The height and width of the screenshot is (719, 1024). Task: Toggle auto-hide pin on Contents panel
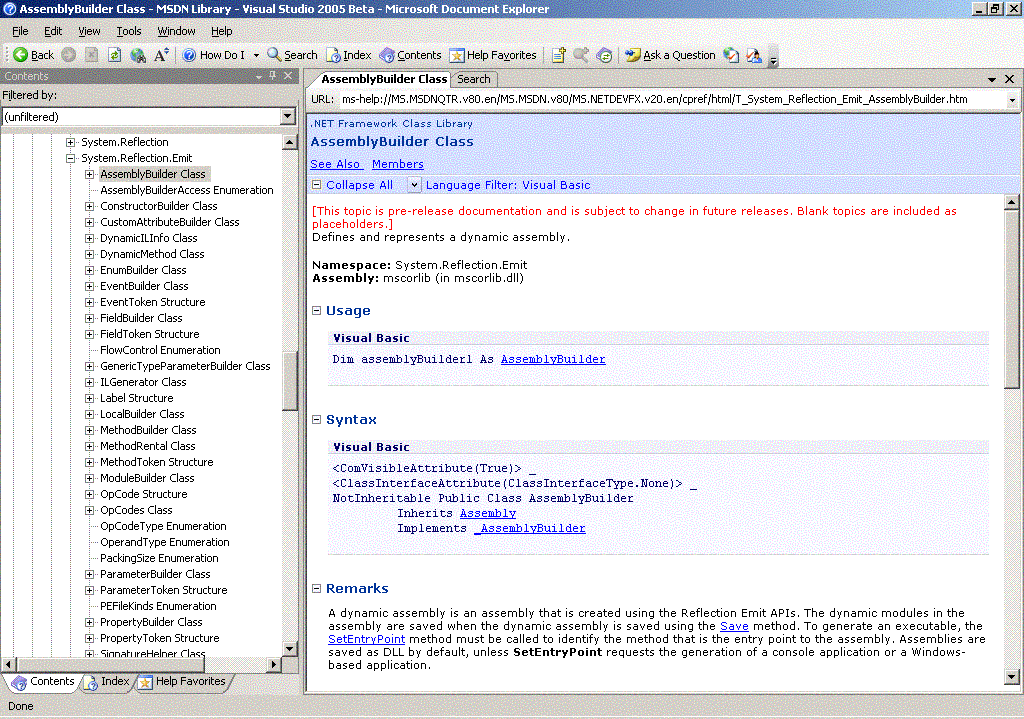(272, 76)
